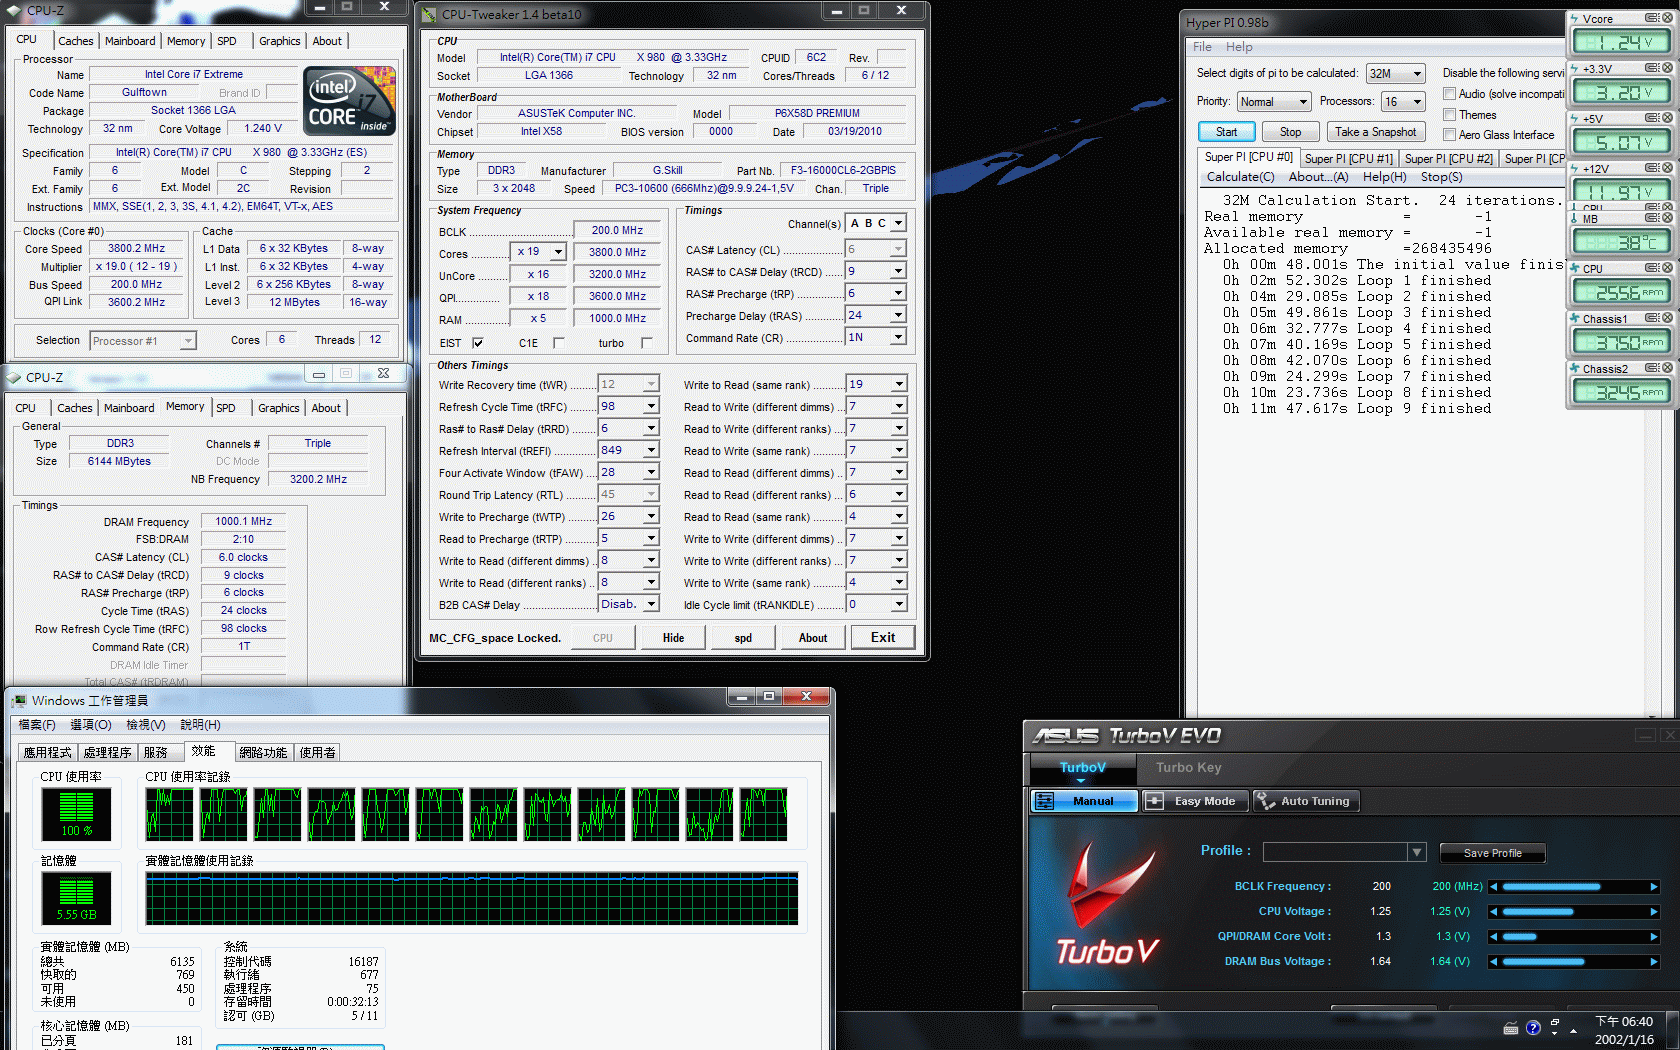Screen dimensions: 1680x1050
Task: Click QPI/DRAM Core Volt slider bar
Action: coord(1574,937)
